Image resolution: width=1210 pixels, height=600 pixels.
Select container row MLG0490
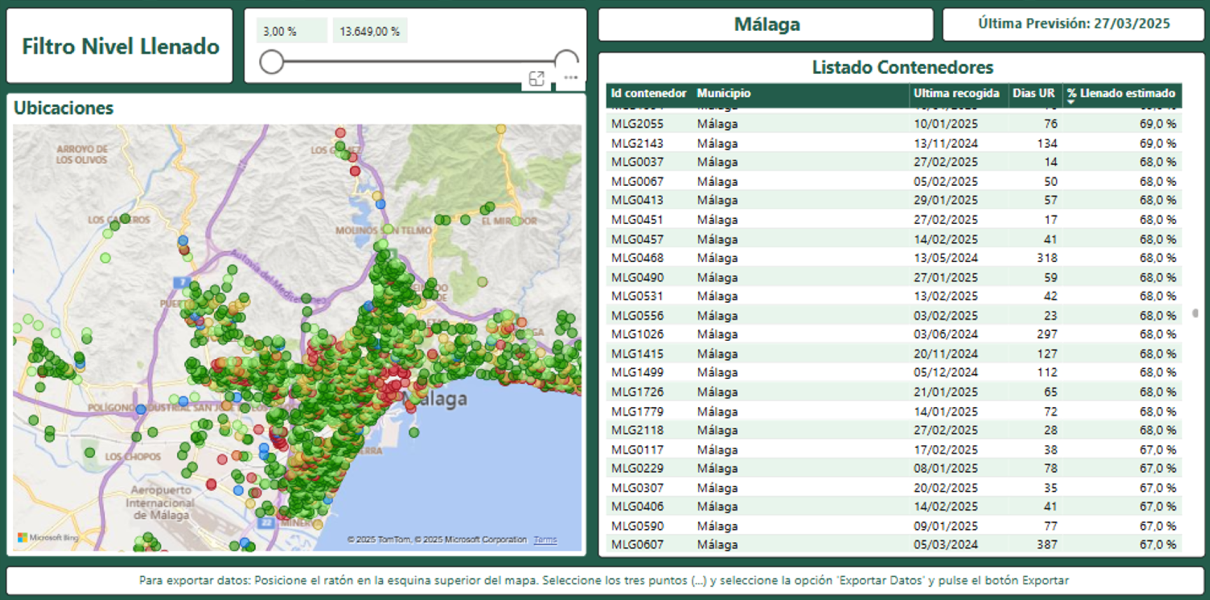[x=895, y=277]
